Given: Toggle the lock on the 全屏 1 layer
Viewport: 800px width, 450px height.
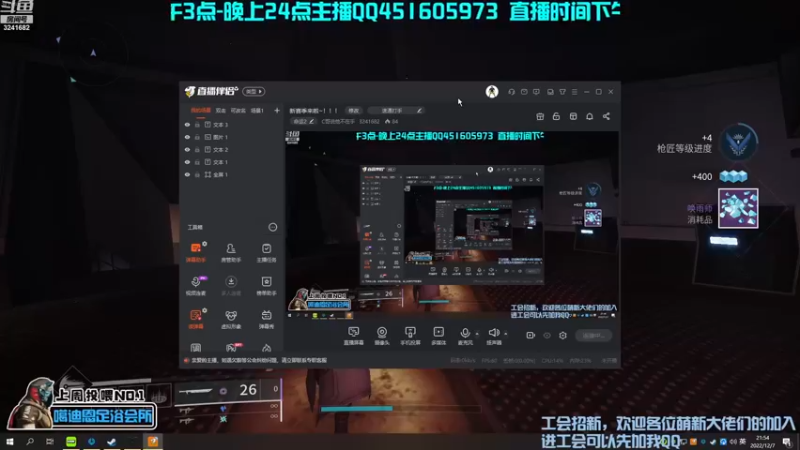Looking at the screenshot, I should click(197, 174).
